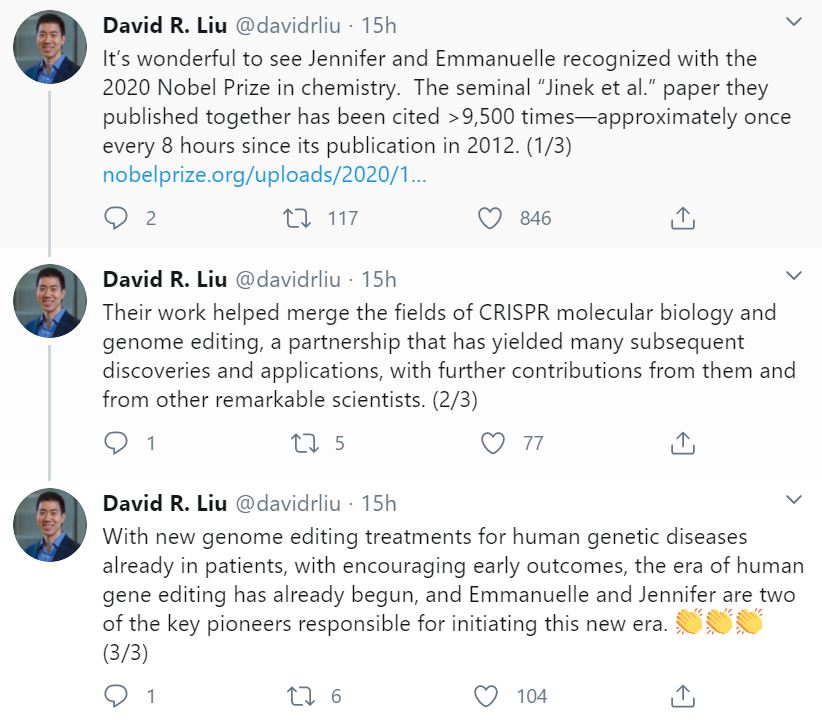
Task: Share the second tweet about CRISPR
Action: 682,442
